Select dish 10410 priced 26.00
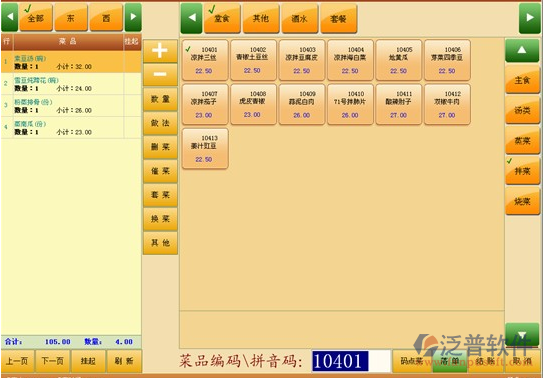 point(350,104)
